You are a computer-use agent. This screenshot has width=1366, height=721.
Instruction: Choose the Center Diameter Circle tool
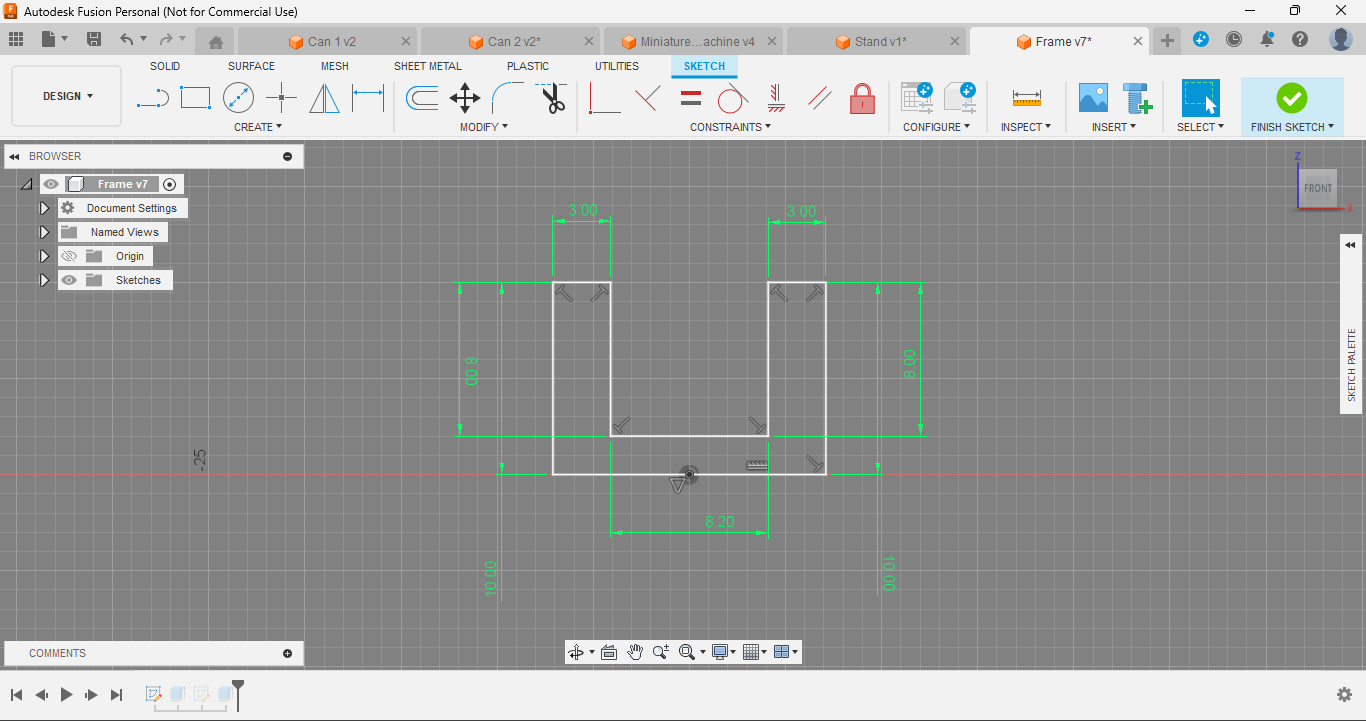tap(238, 98)
